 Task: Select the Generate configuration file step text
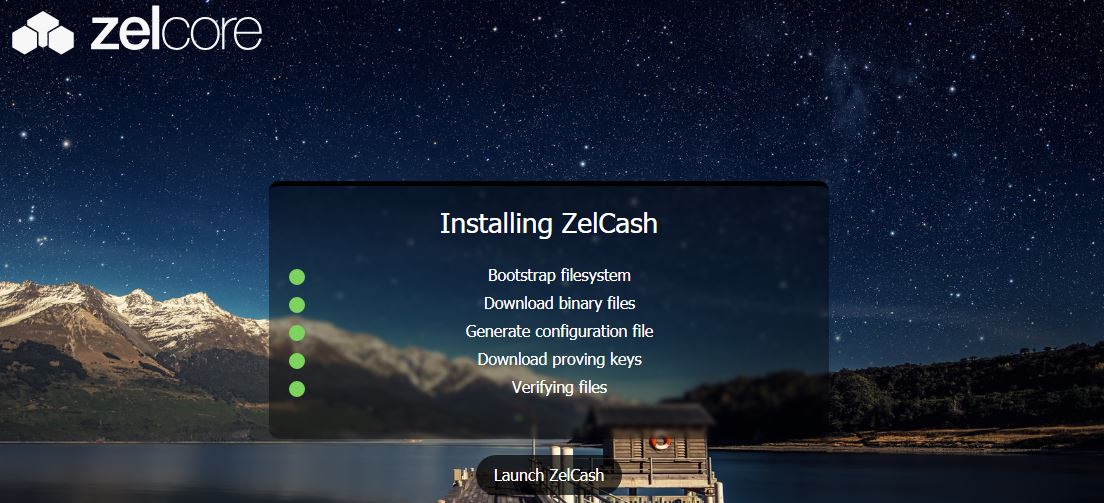tap(559, 331)
